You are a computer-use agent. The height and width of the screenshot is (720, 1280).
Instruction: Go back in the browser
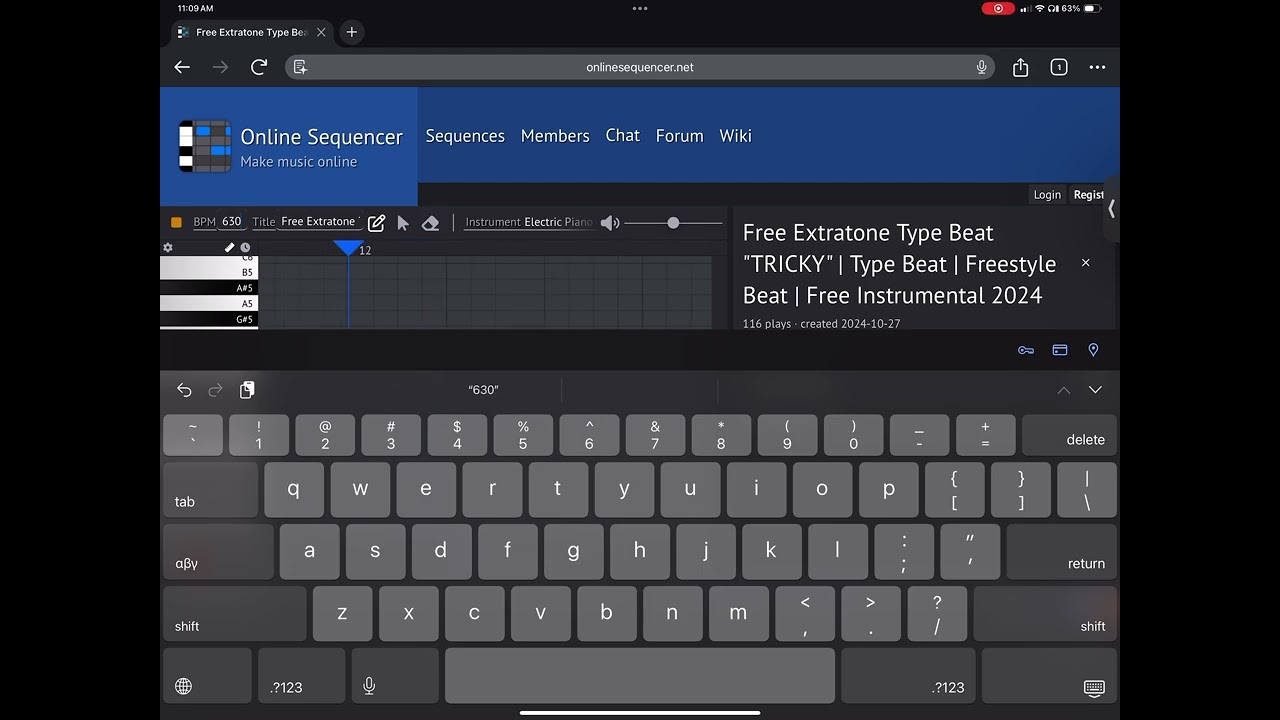pyautogui.click(x=182, y=67)
